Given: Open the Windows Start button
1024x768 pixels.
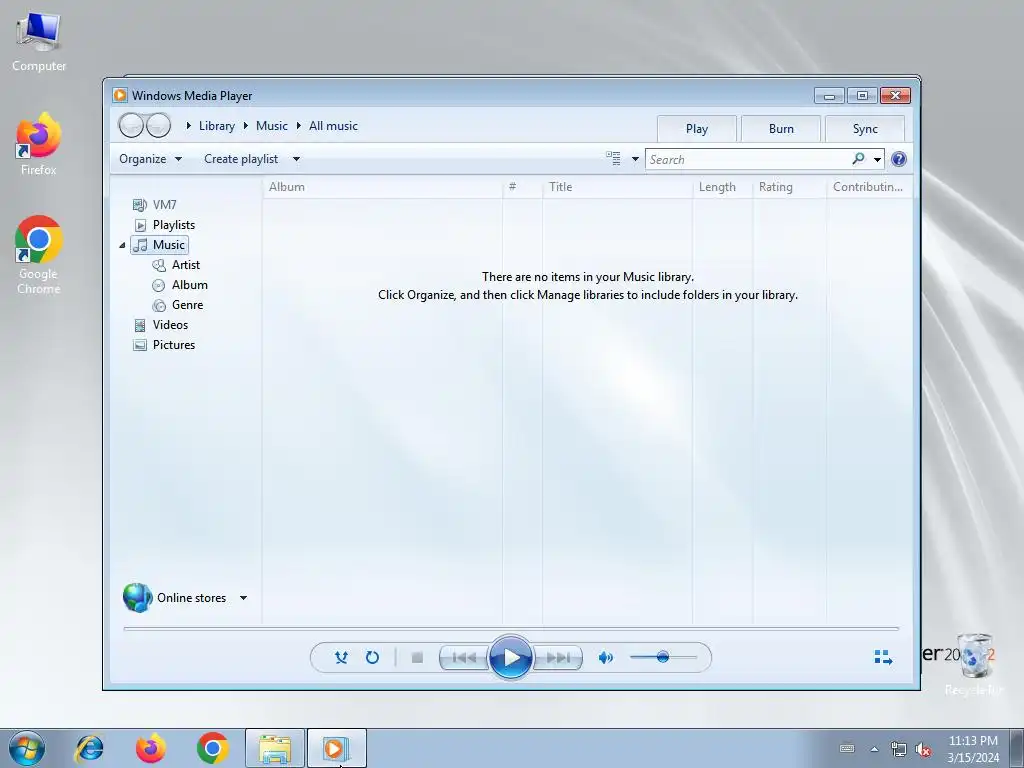Looking at the screenshot, I should pos(27,748).
